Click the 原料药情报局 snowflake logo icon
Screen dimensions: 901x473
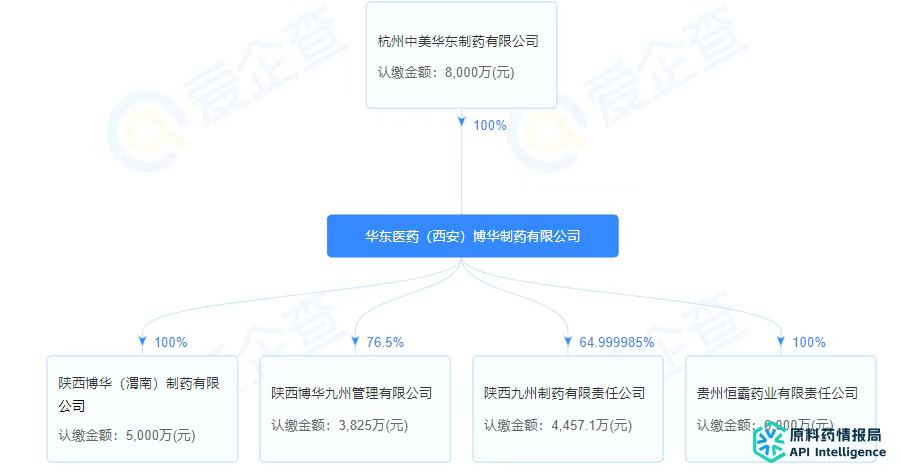coord(771,442)
